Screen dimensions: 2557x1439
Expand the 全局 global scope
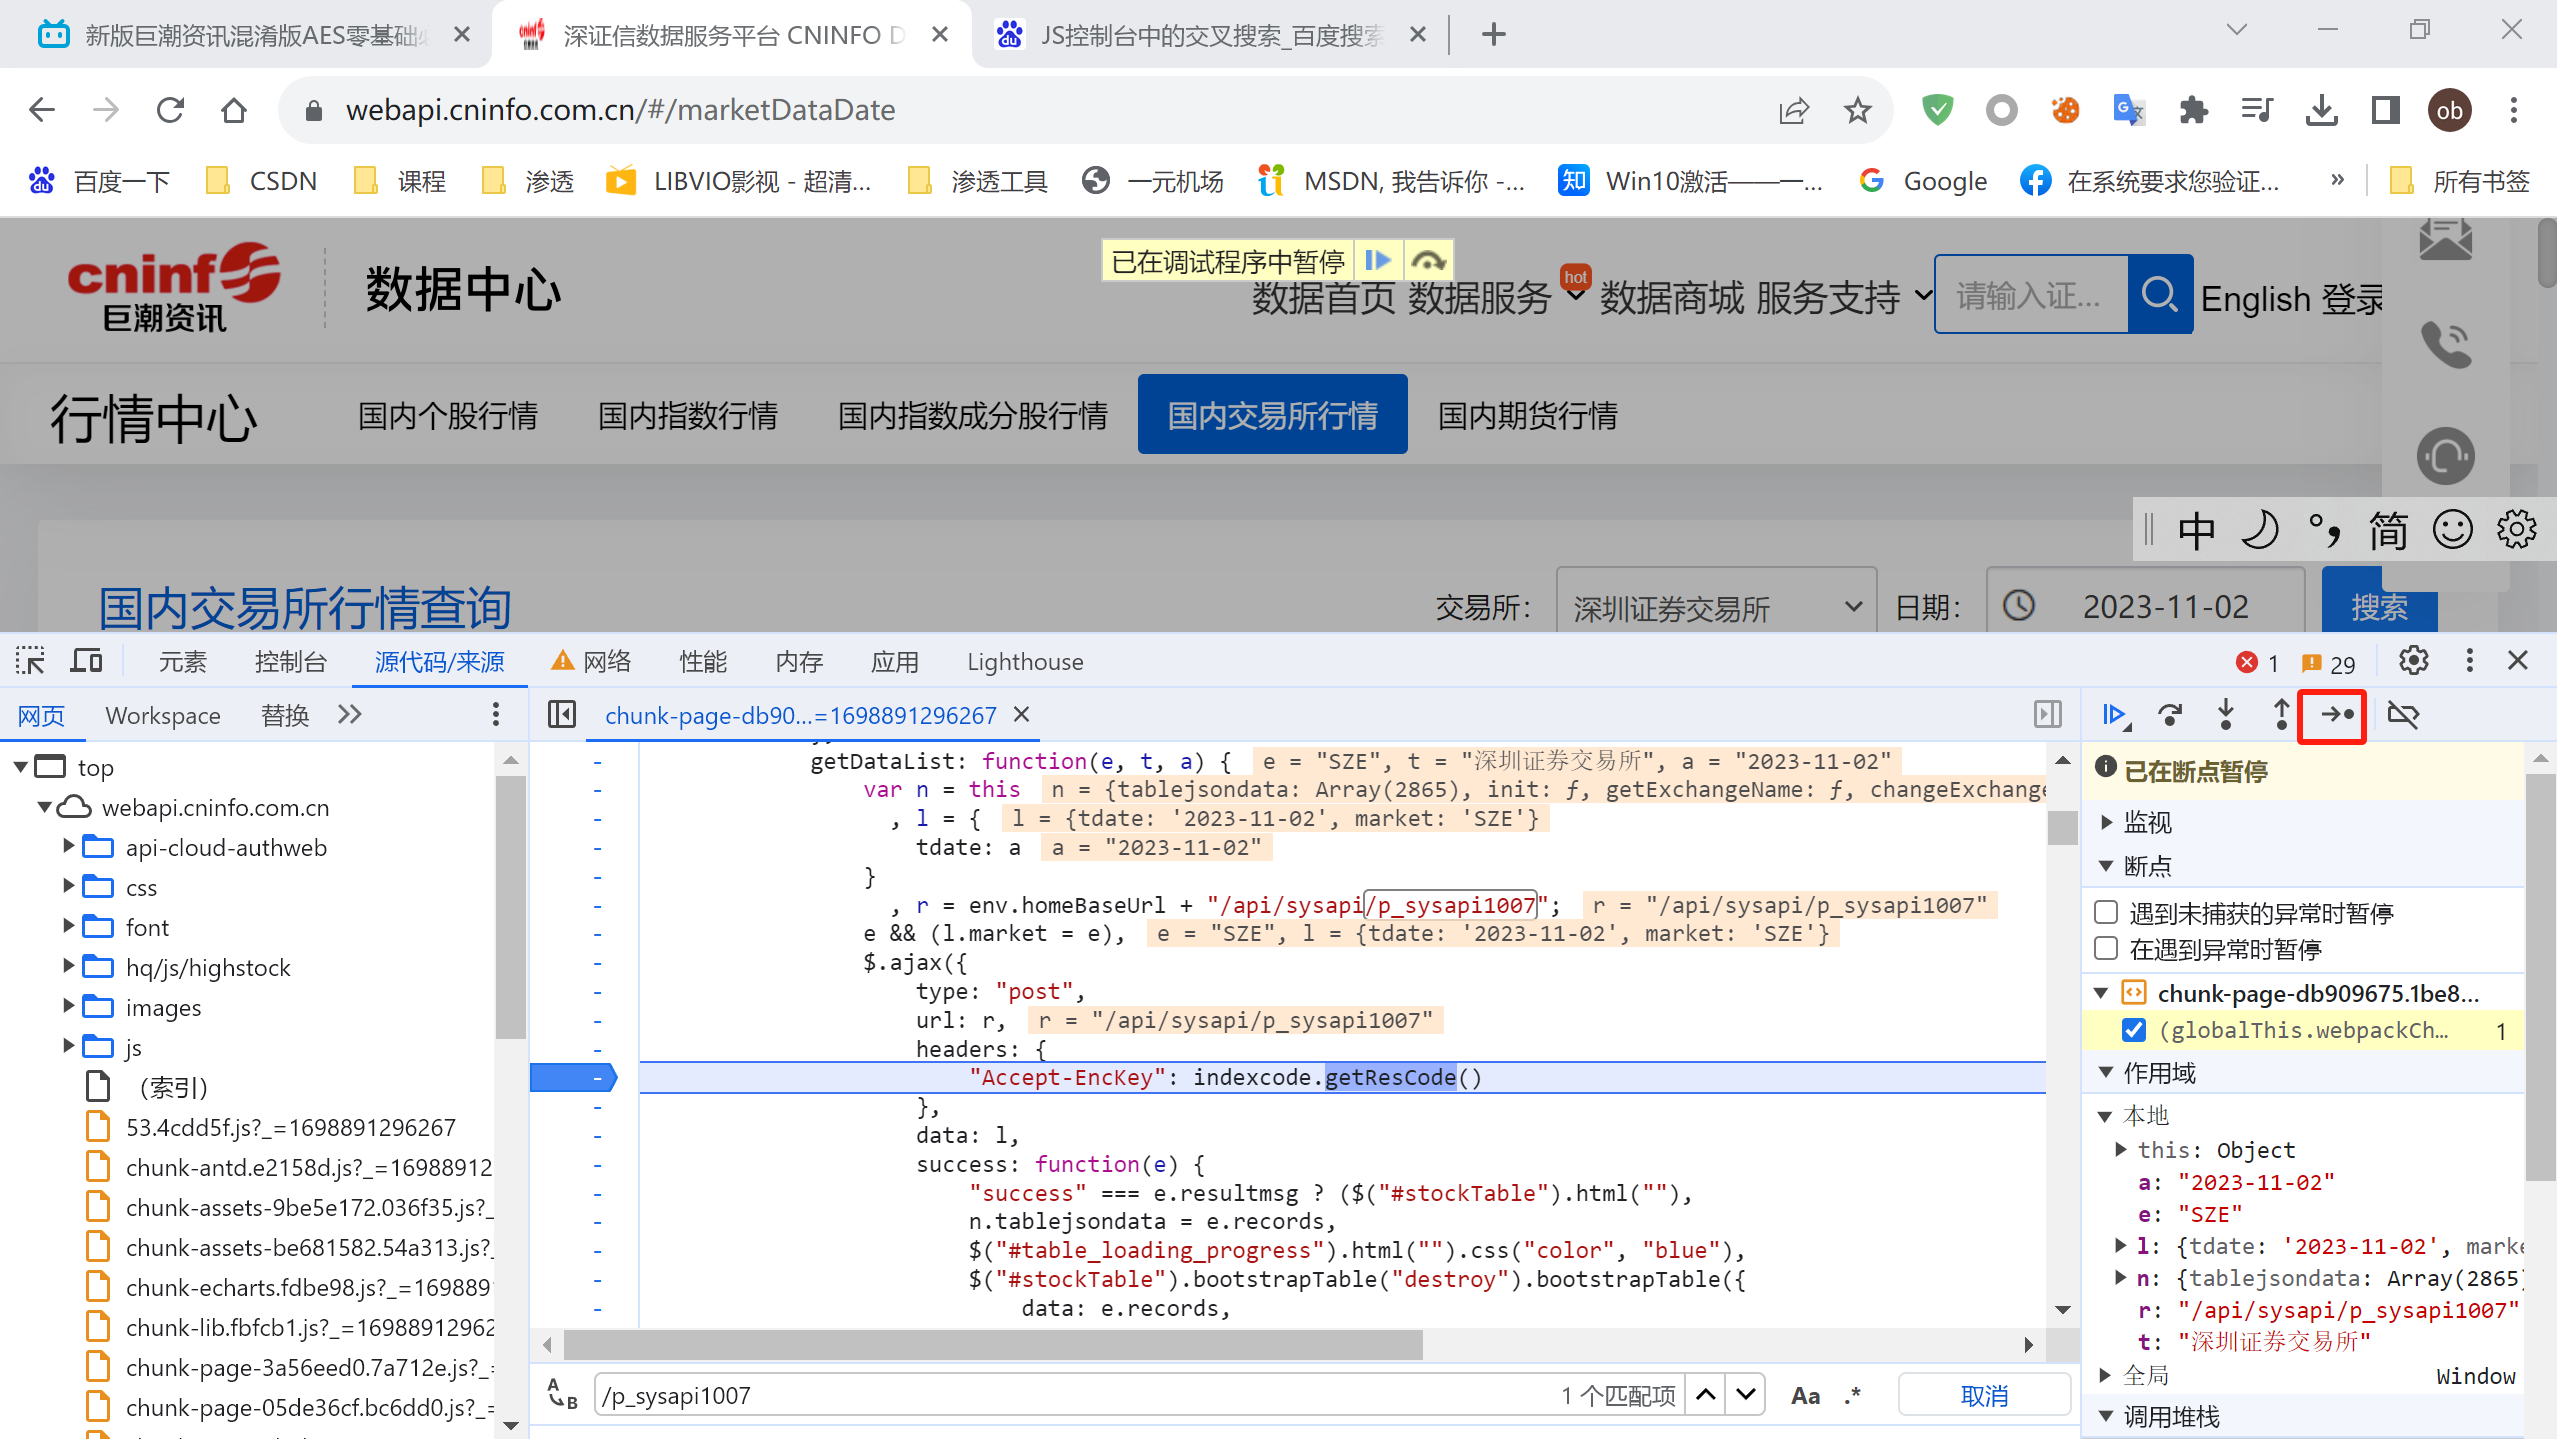pos(2107,1375)
